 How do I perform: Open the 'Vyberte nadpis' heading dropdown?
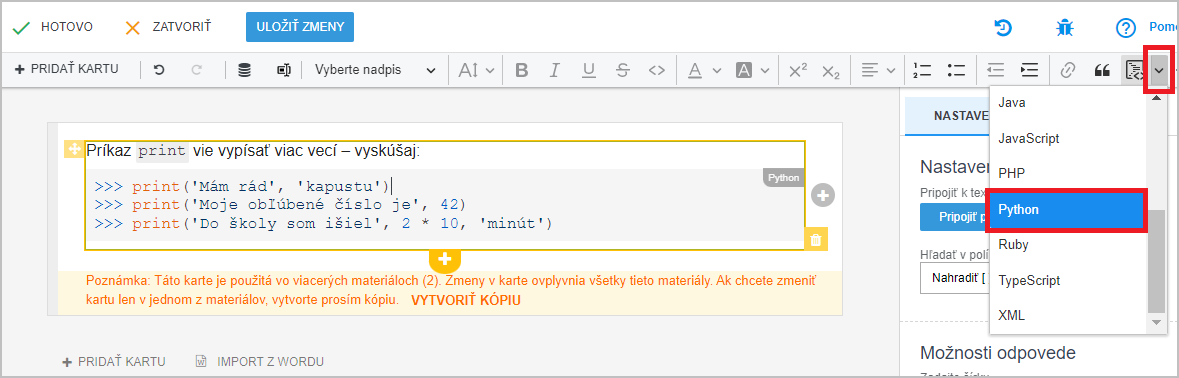374,70
